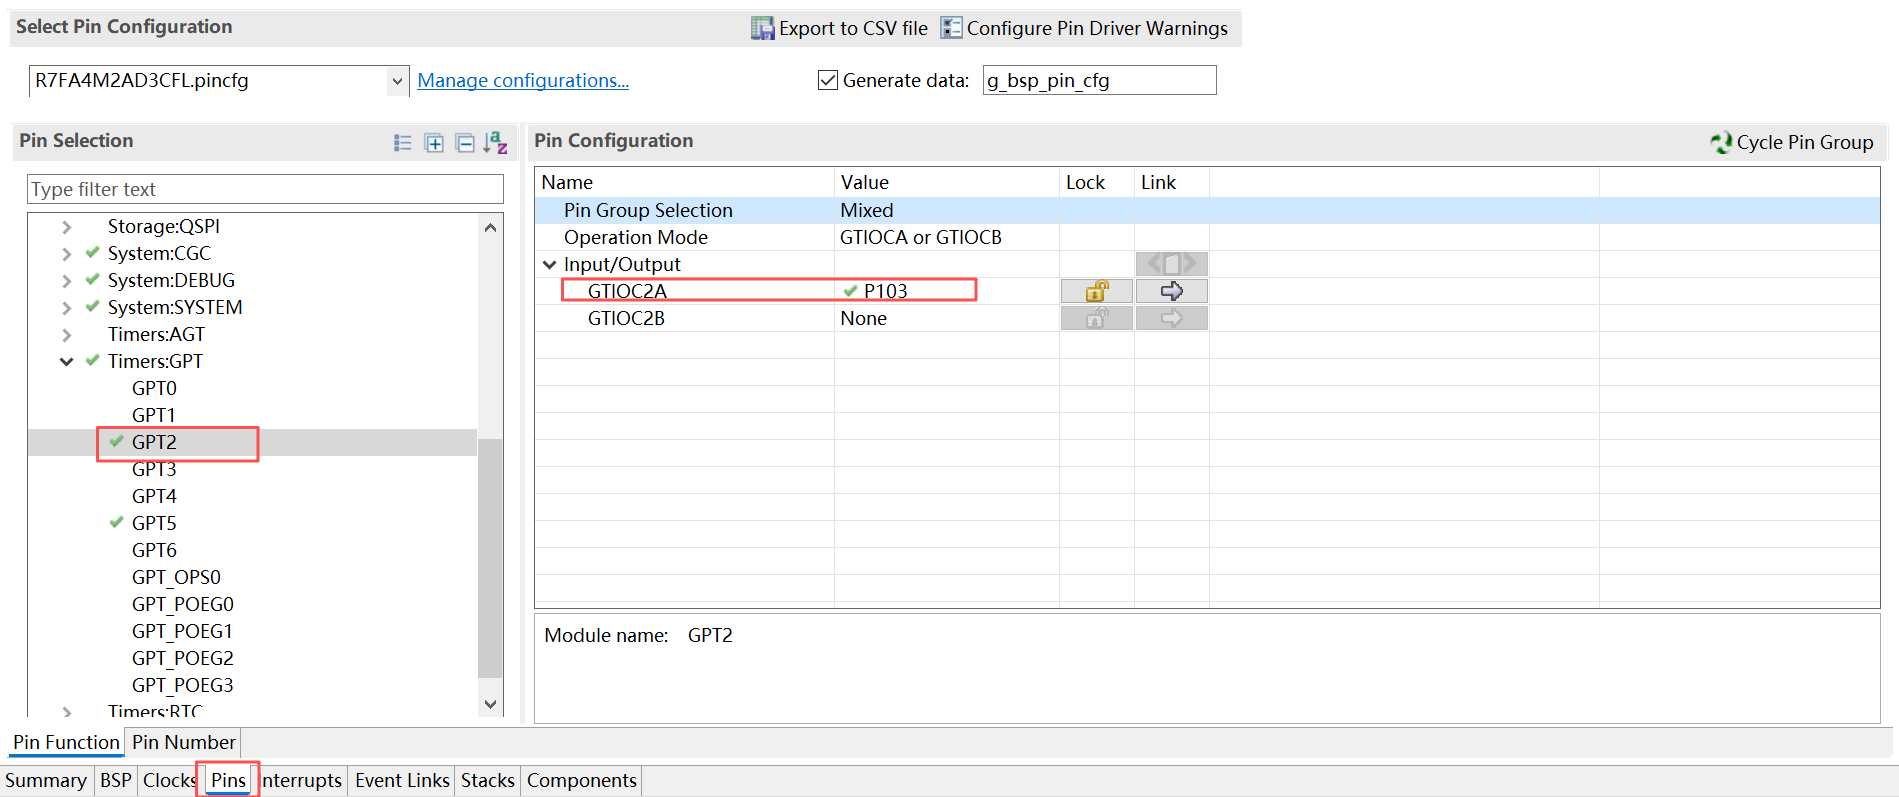Open Configure Pin Driver Warnings
This screenshot has width=1899, height=797.
(1084, 28)
